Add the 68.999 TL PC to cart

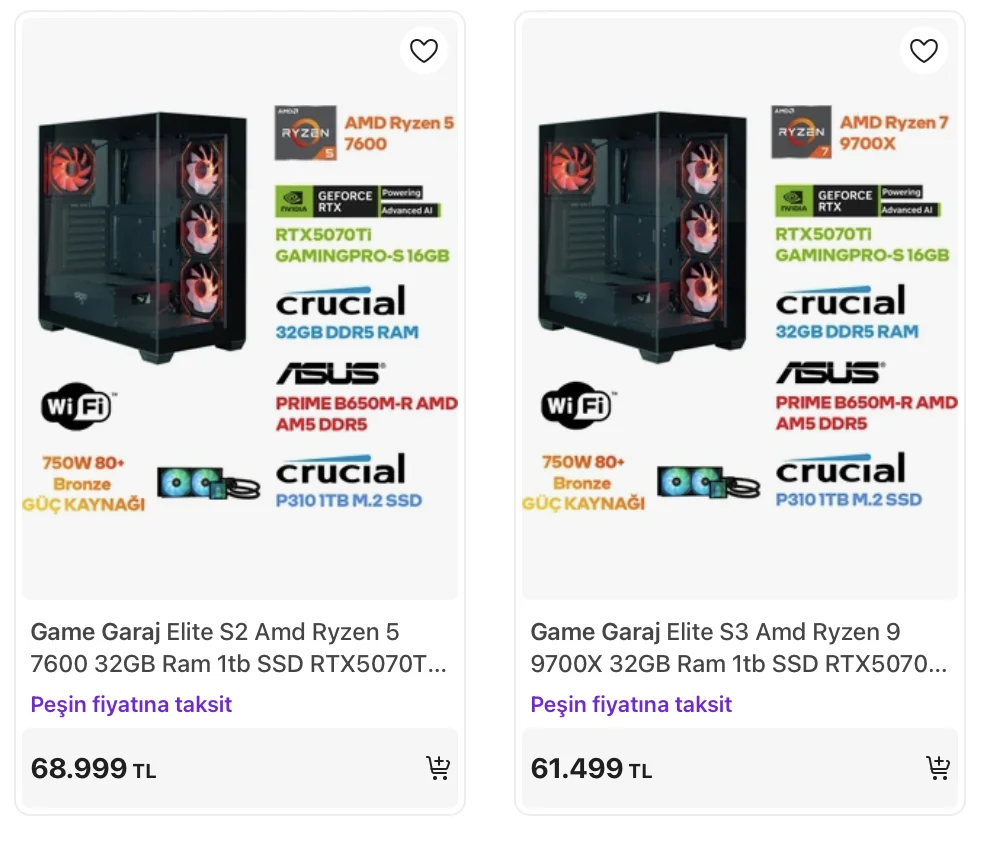click(438, 768)
